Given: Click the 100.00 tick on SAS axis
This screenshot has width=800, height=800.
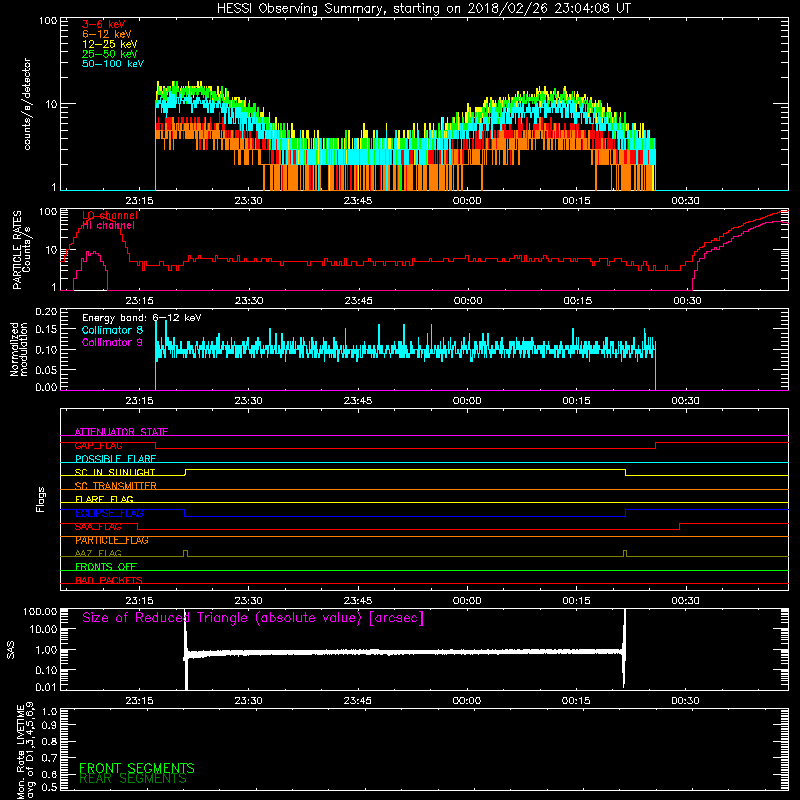Looking at the screenshot, I should 40,612.
